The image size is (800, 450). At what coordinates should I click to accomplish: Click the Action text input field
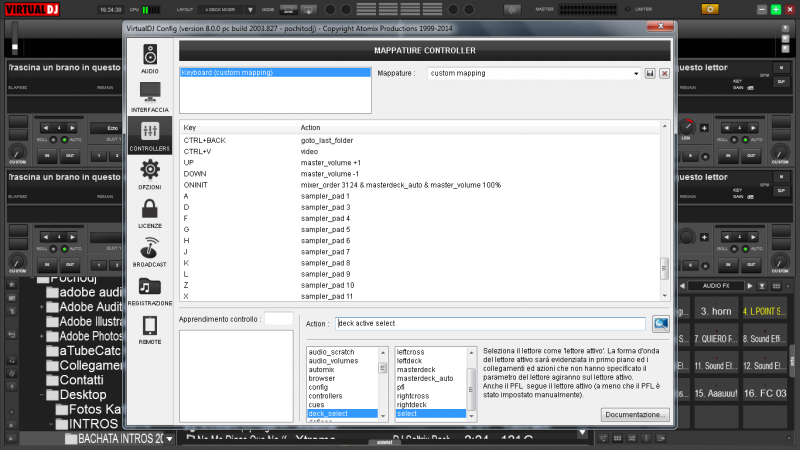(x=490, y=324)
